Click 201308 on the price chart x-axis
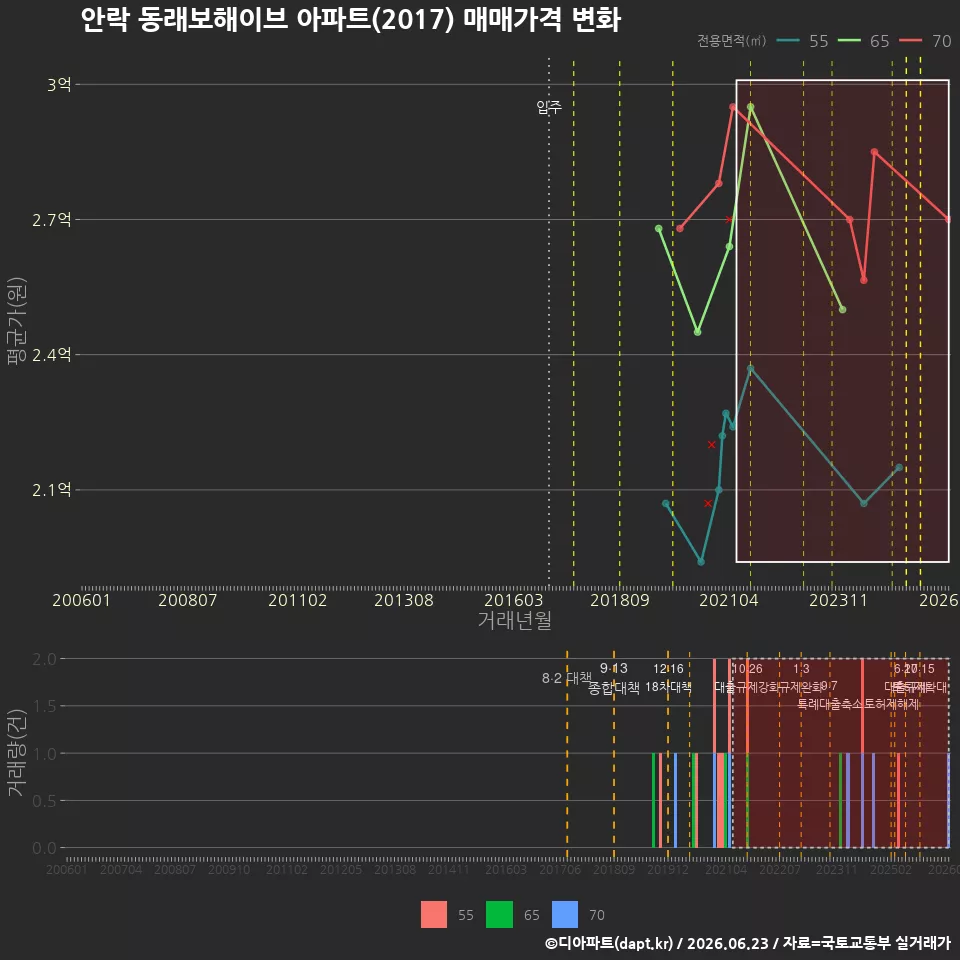 404,600
